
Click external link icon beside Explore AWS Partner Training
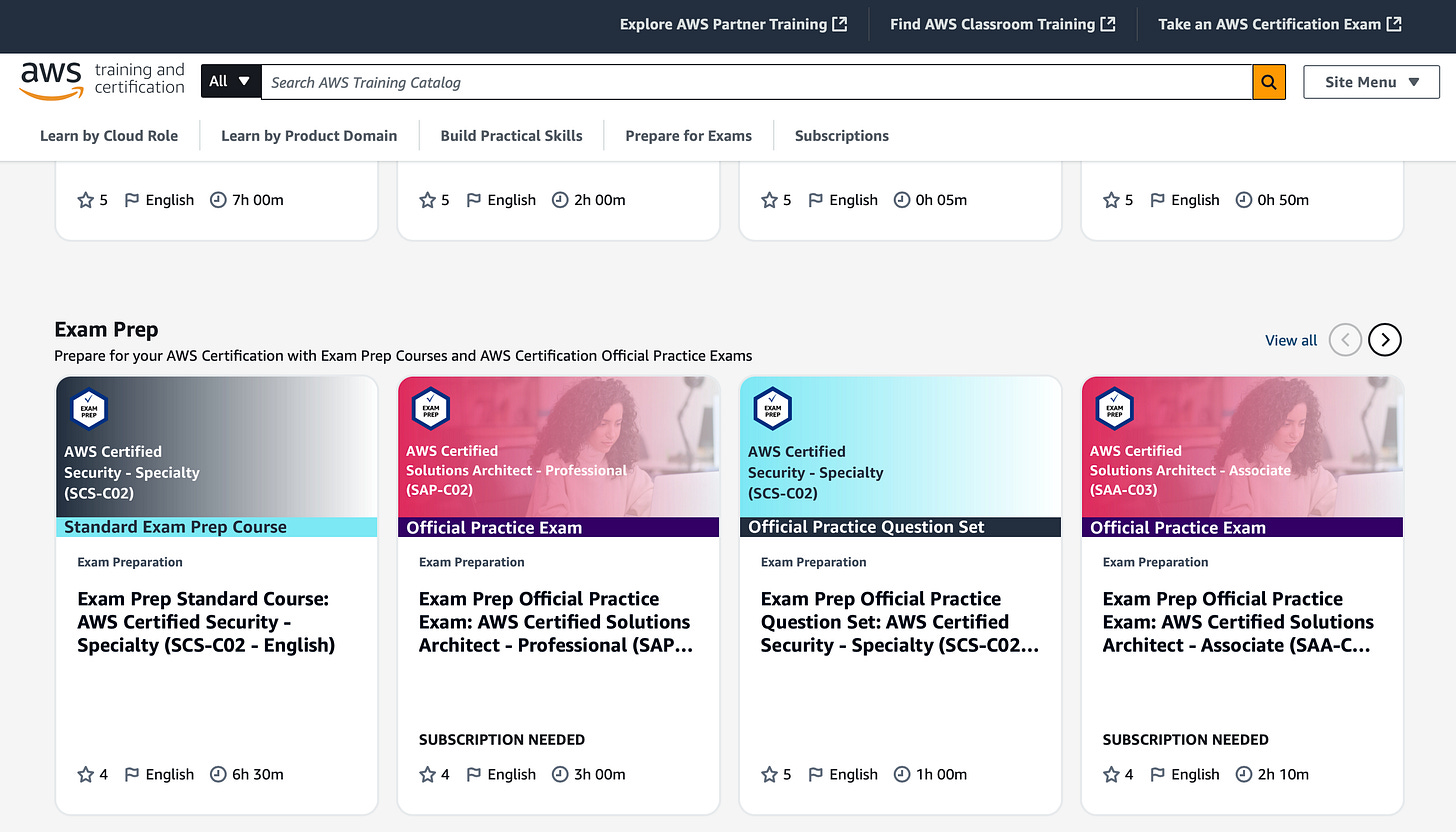click(840, 24)
